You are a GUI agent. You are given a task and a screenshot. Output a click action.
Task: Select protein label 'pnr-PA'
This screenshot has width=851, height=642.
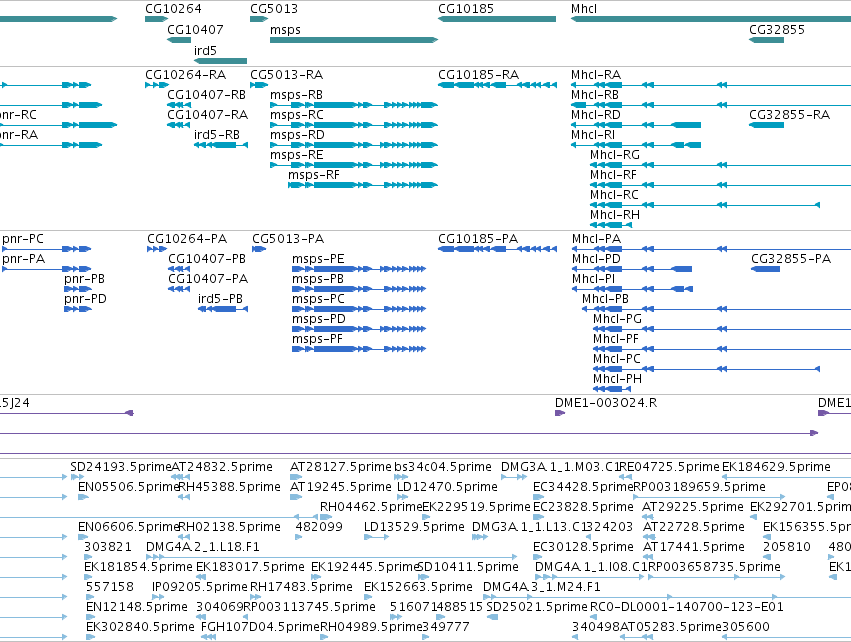[24, 259]
